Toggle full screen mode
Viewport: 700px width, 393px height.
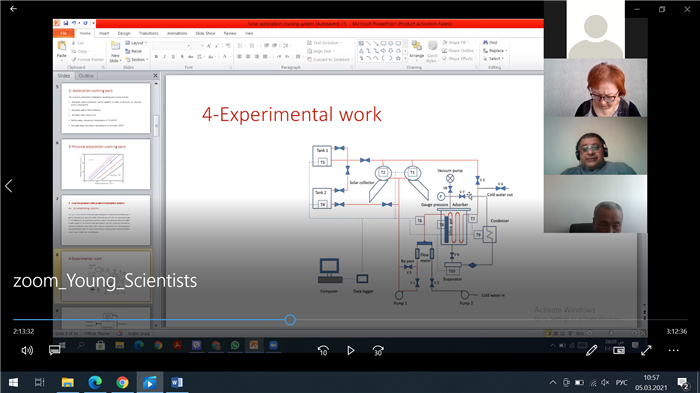click(646, 351)
